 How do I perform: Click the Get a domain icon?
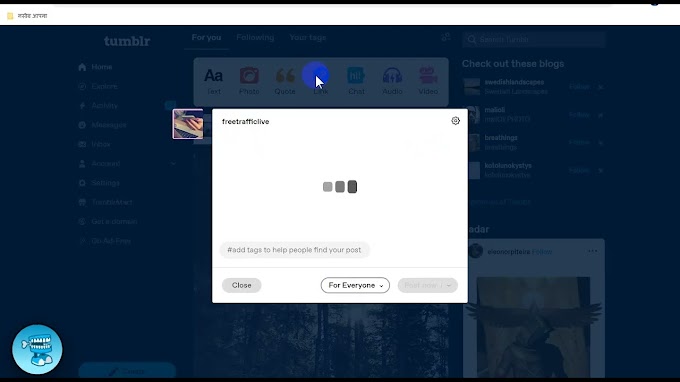[x=82, y=222]
